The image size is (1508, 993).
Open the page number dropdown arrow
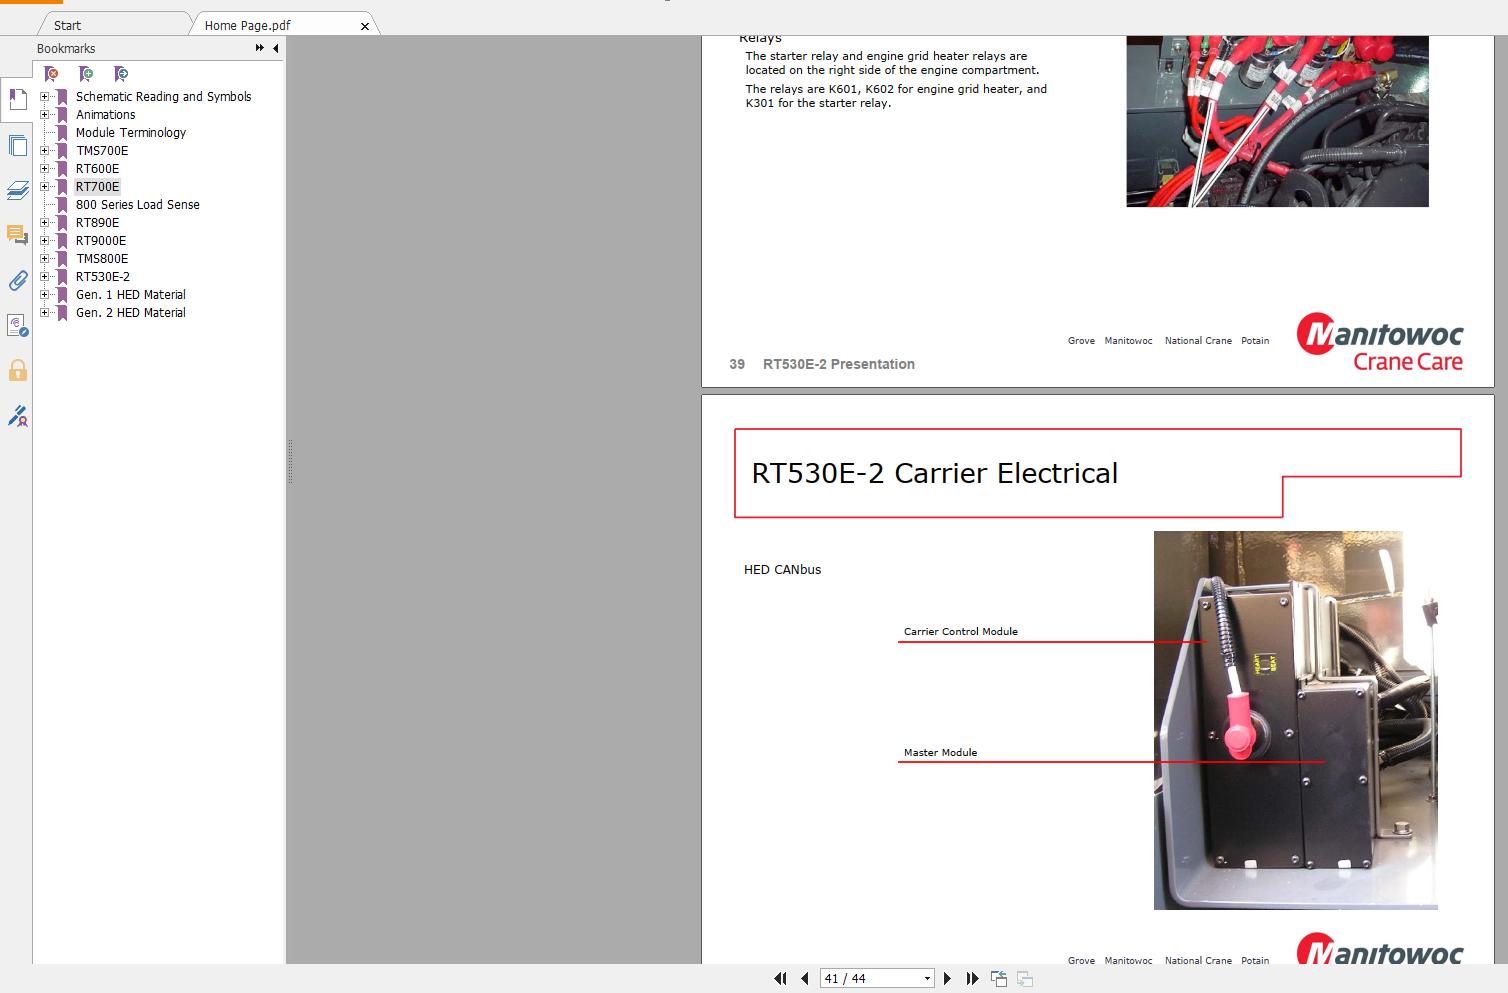tap(927, 979)
